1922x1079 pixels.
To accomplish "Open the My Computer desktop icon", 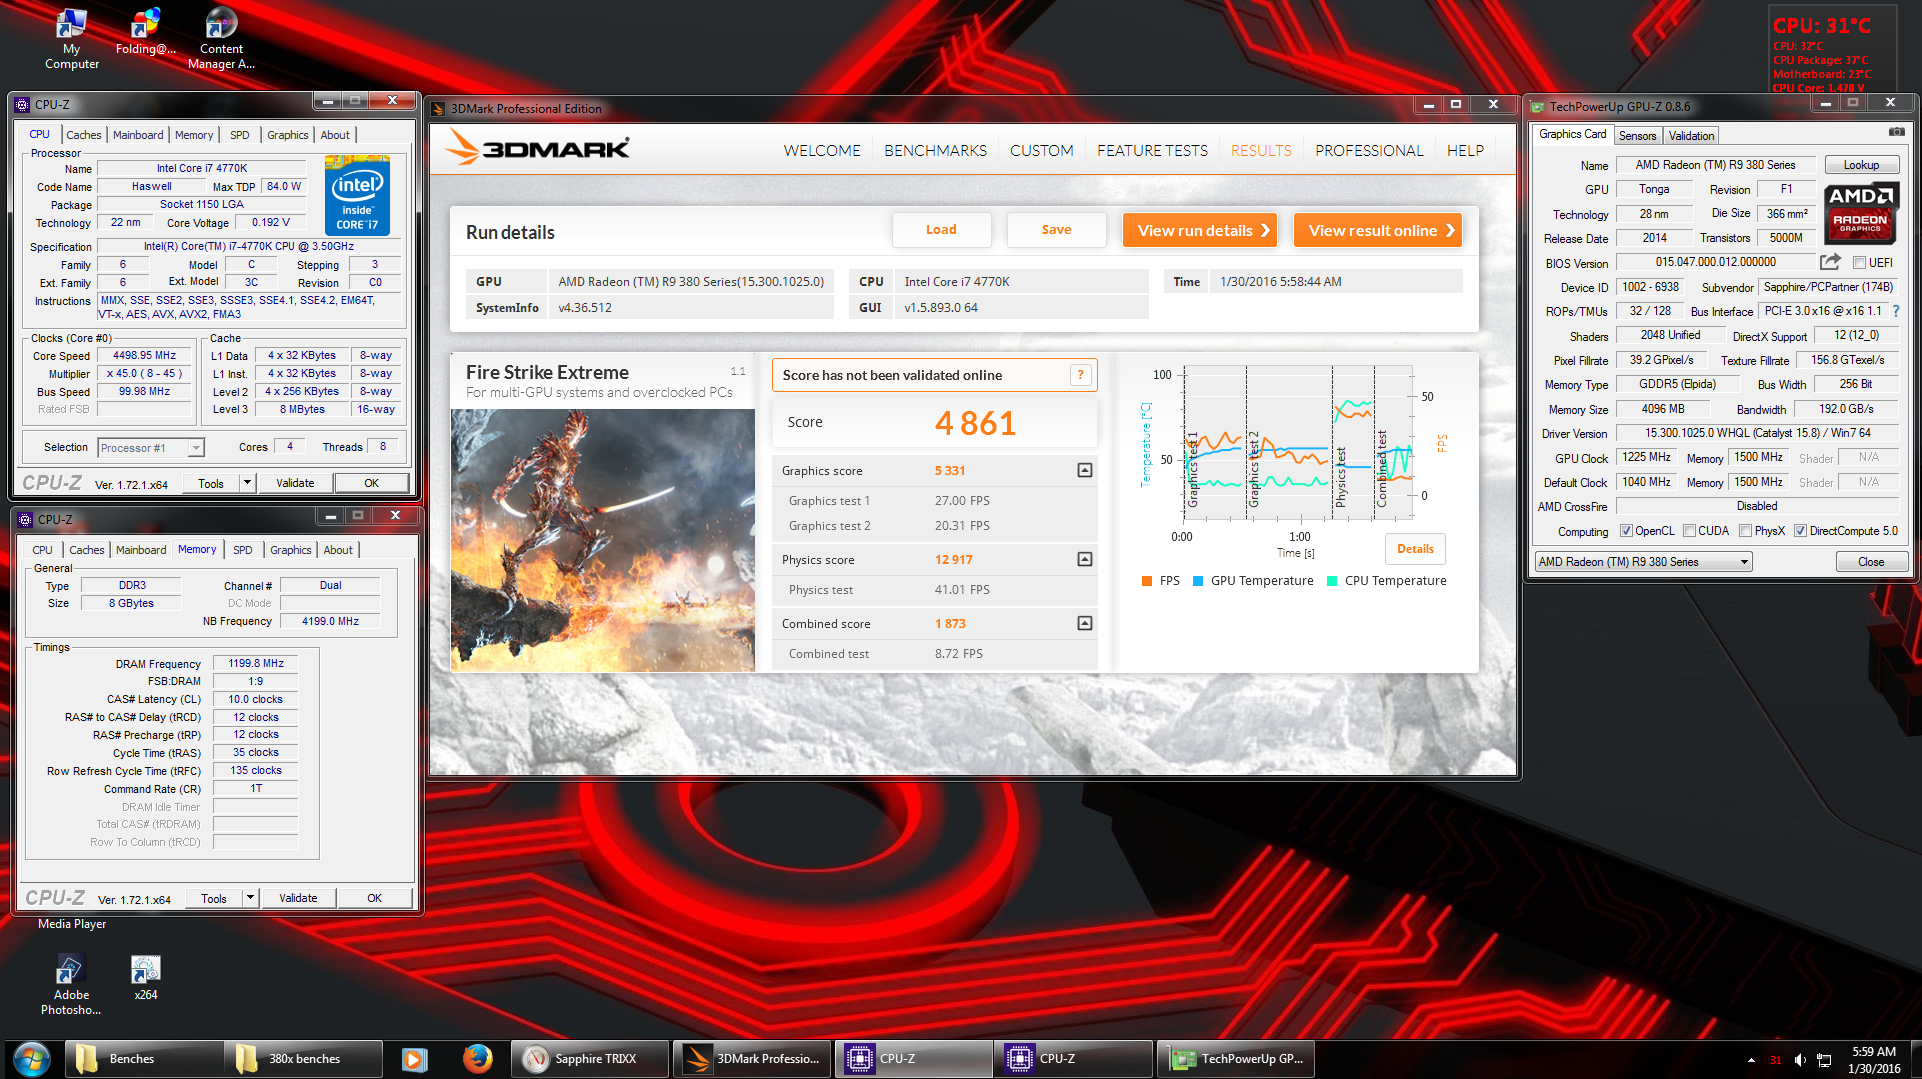I will (71, 39).
